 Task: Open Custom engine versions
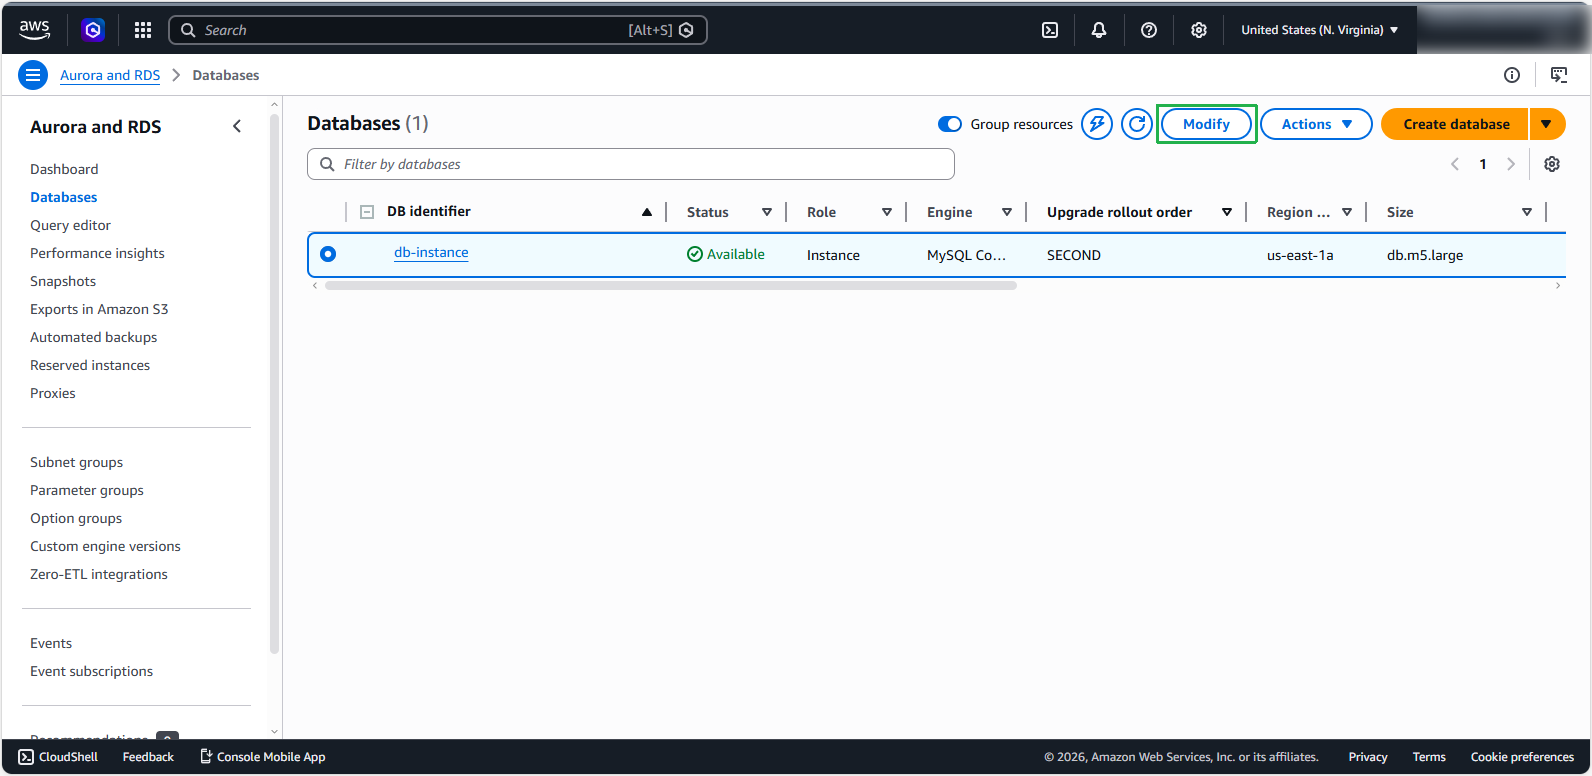[x=105, y=546]
